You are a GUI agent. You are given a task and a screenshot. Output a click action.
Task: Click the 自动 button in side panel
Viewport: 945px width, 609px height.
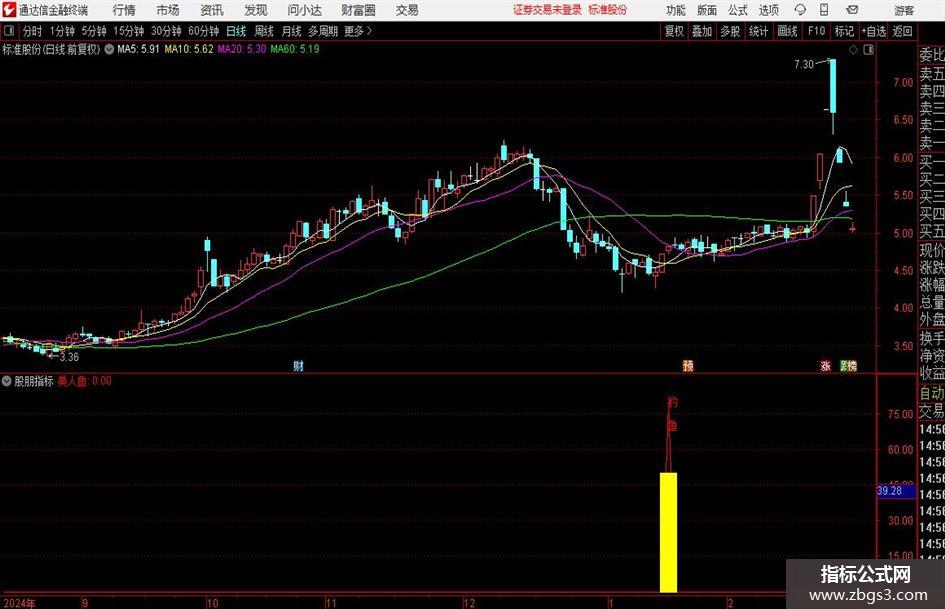[x=932, y=393]
